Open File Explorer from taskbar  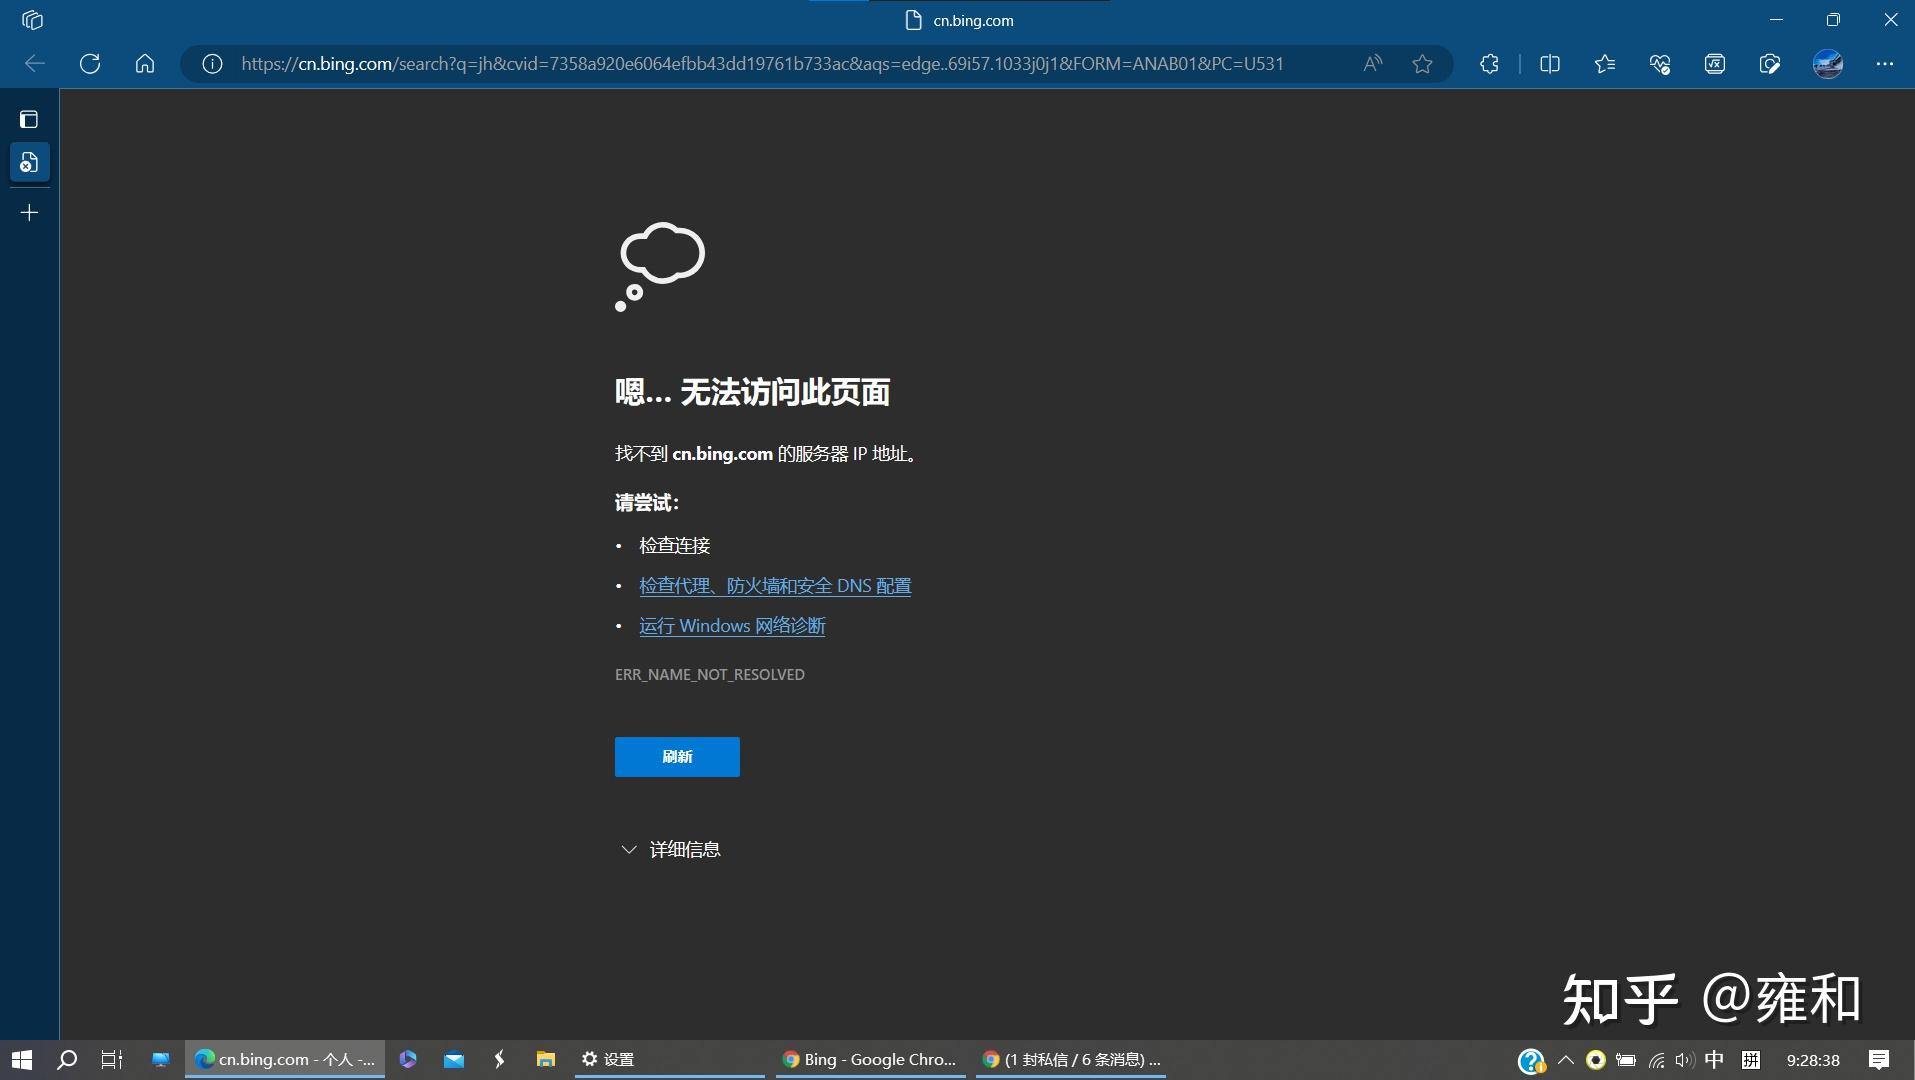(545, 1060)
